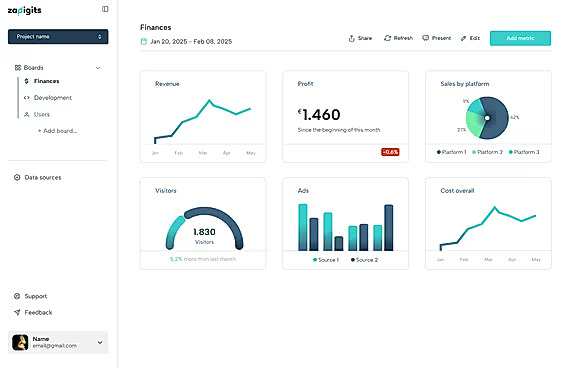Click the Visitors gauge value 1.830

[x=204, y=232]
